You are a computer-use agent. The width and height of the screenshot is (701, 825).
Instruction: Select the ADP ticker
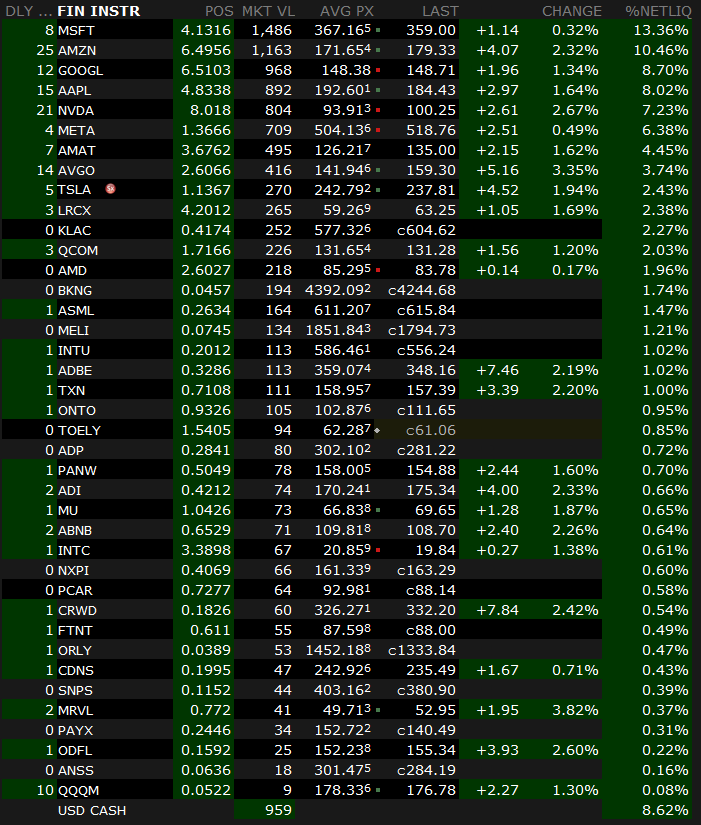(71, 450)
